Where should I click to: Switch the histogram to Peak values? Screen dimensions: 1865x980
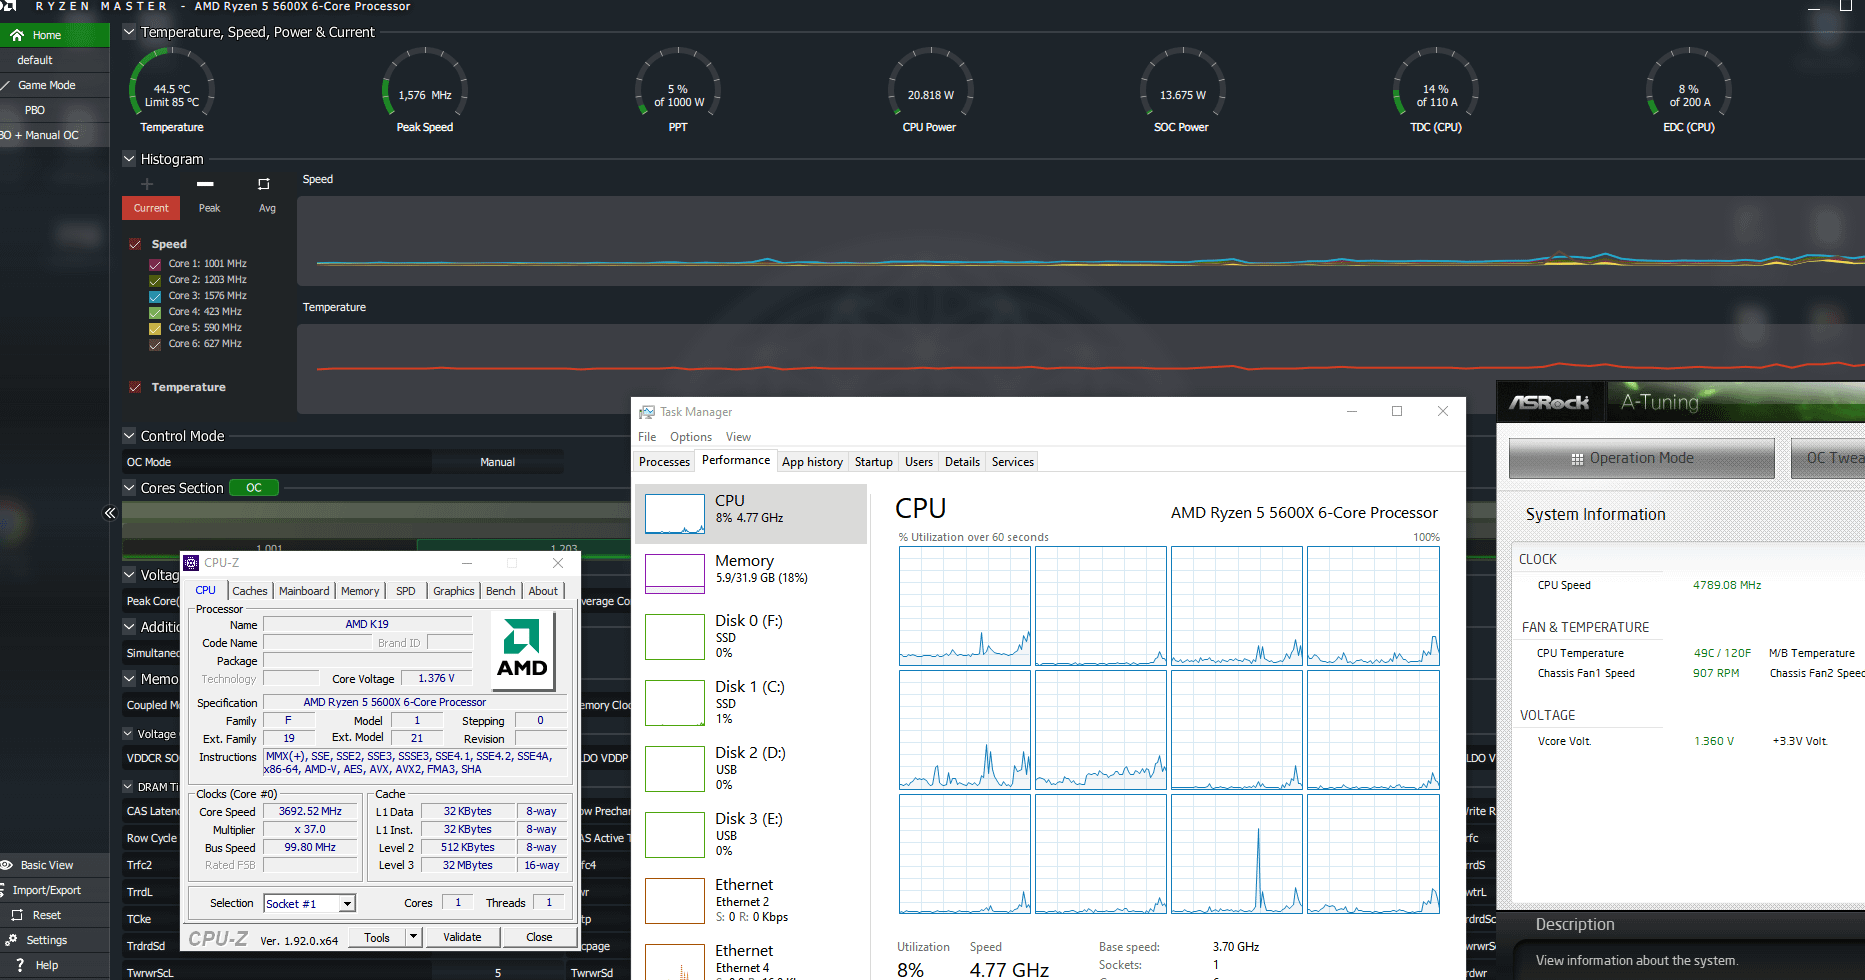tap(209, 208)
